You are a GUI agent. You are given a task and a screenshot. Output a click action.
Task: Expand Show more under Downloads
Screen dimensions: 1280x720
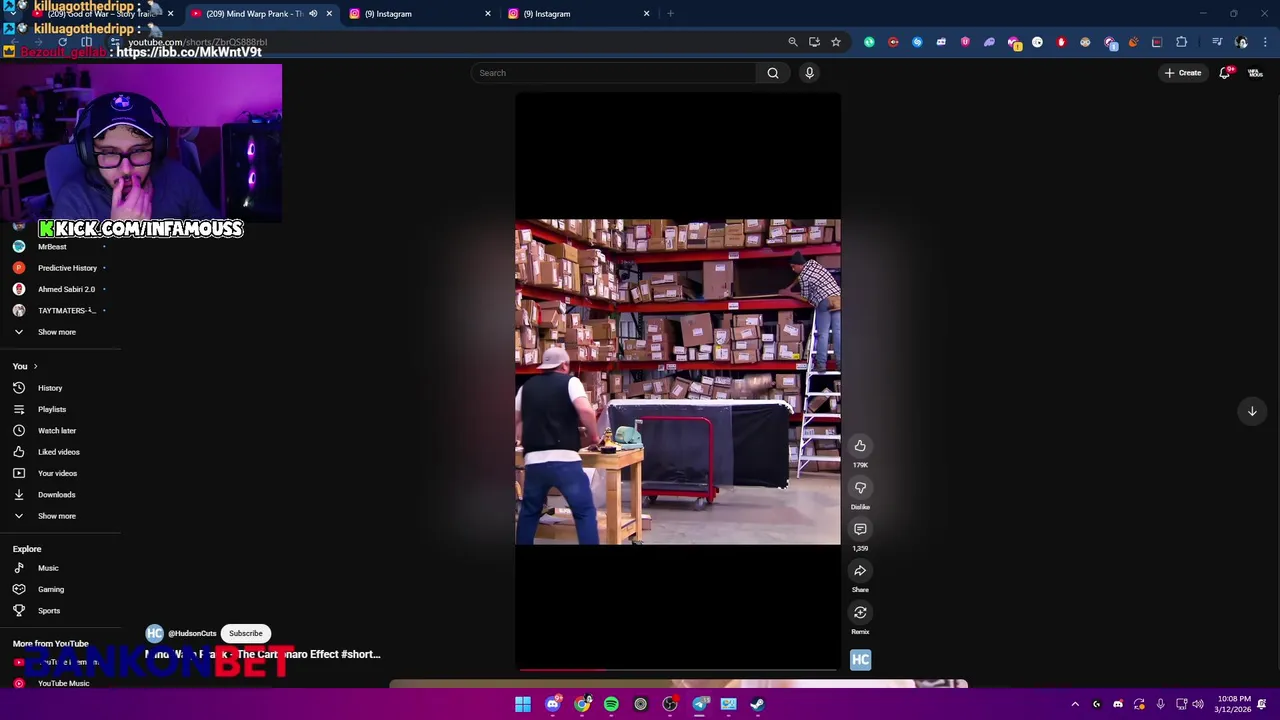(56, 516)
